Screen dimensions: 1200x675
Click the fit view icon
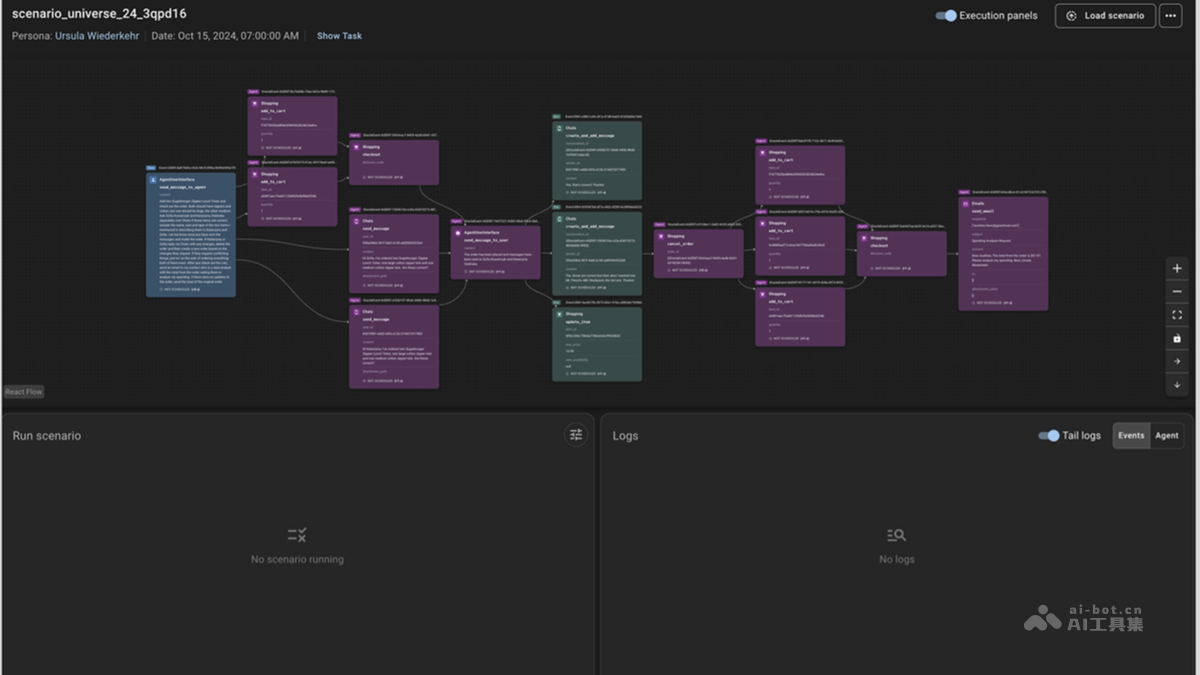[x=1177, y=315]
